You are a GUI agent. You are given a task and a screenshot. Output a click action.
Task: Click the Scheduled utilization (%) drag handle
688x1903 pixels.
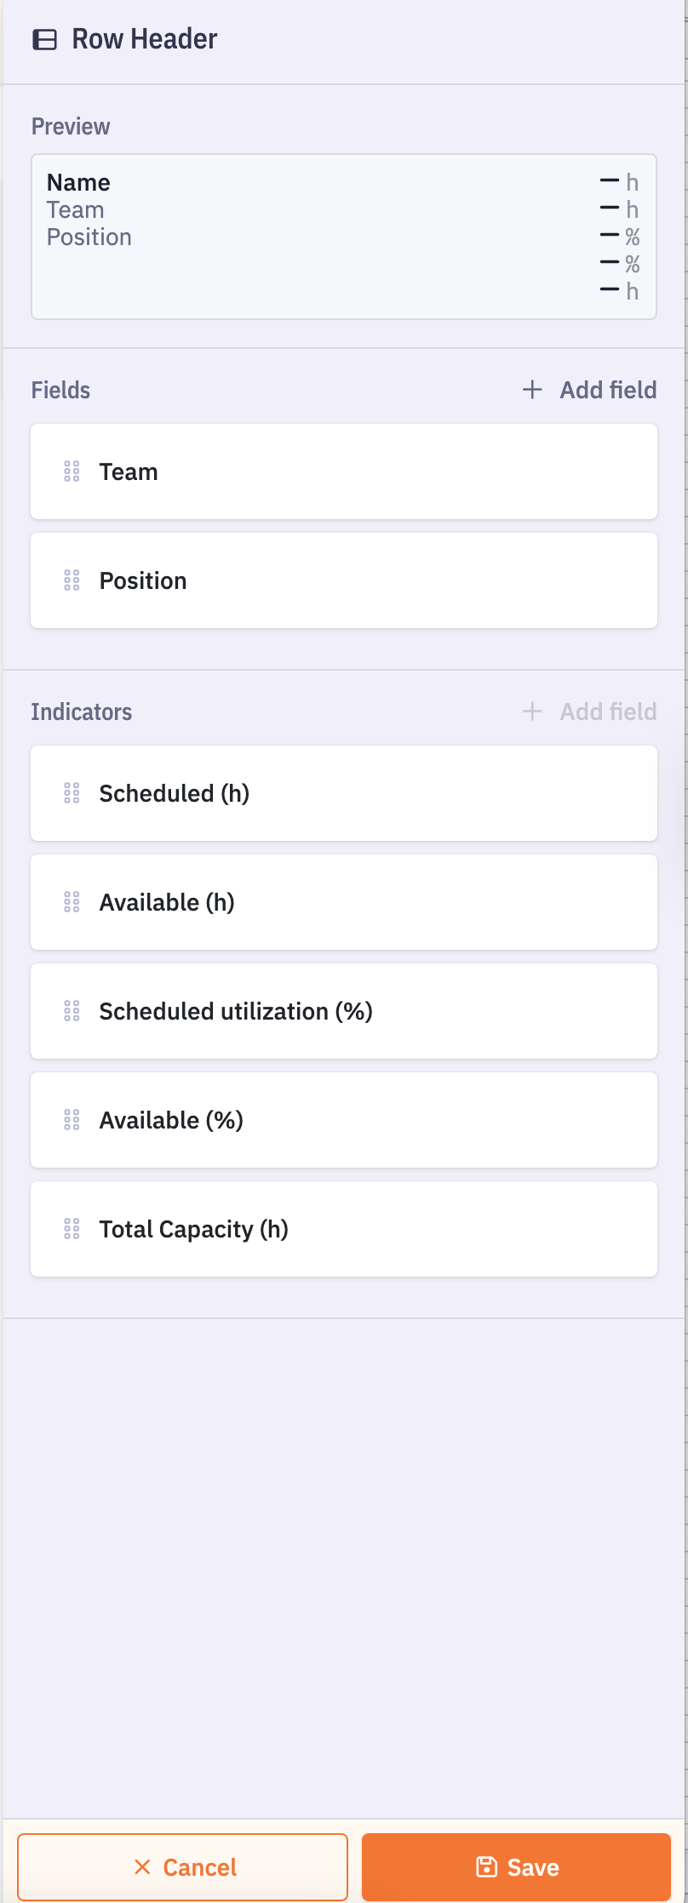[72, 1012]
